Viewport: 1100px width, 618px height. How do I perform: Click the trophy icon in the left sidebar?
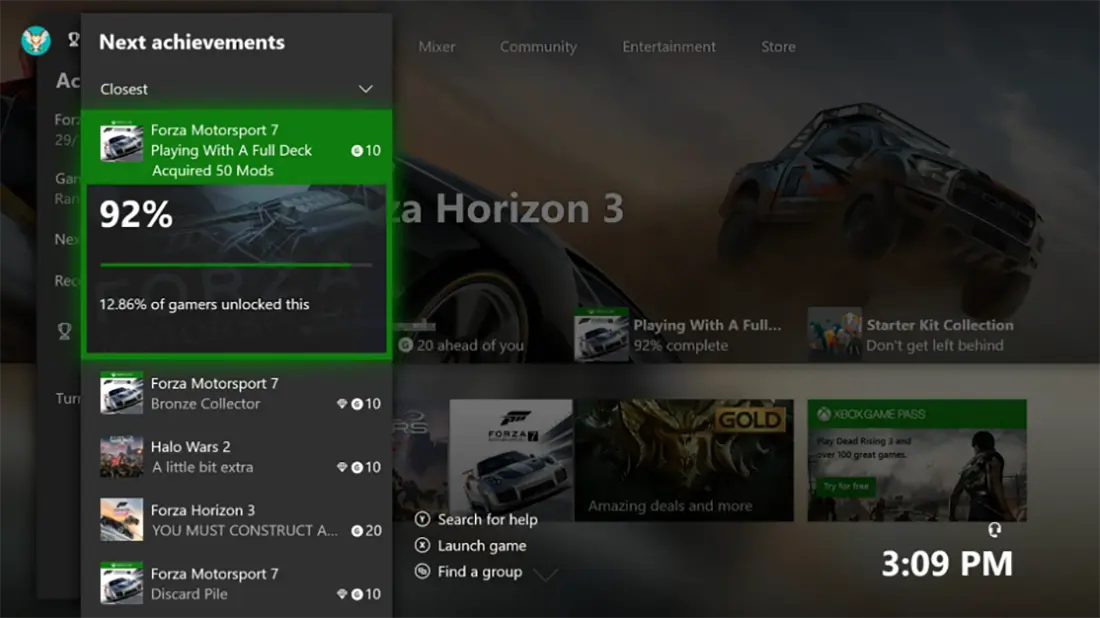(65, 331)
